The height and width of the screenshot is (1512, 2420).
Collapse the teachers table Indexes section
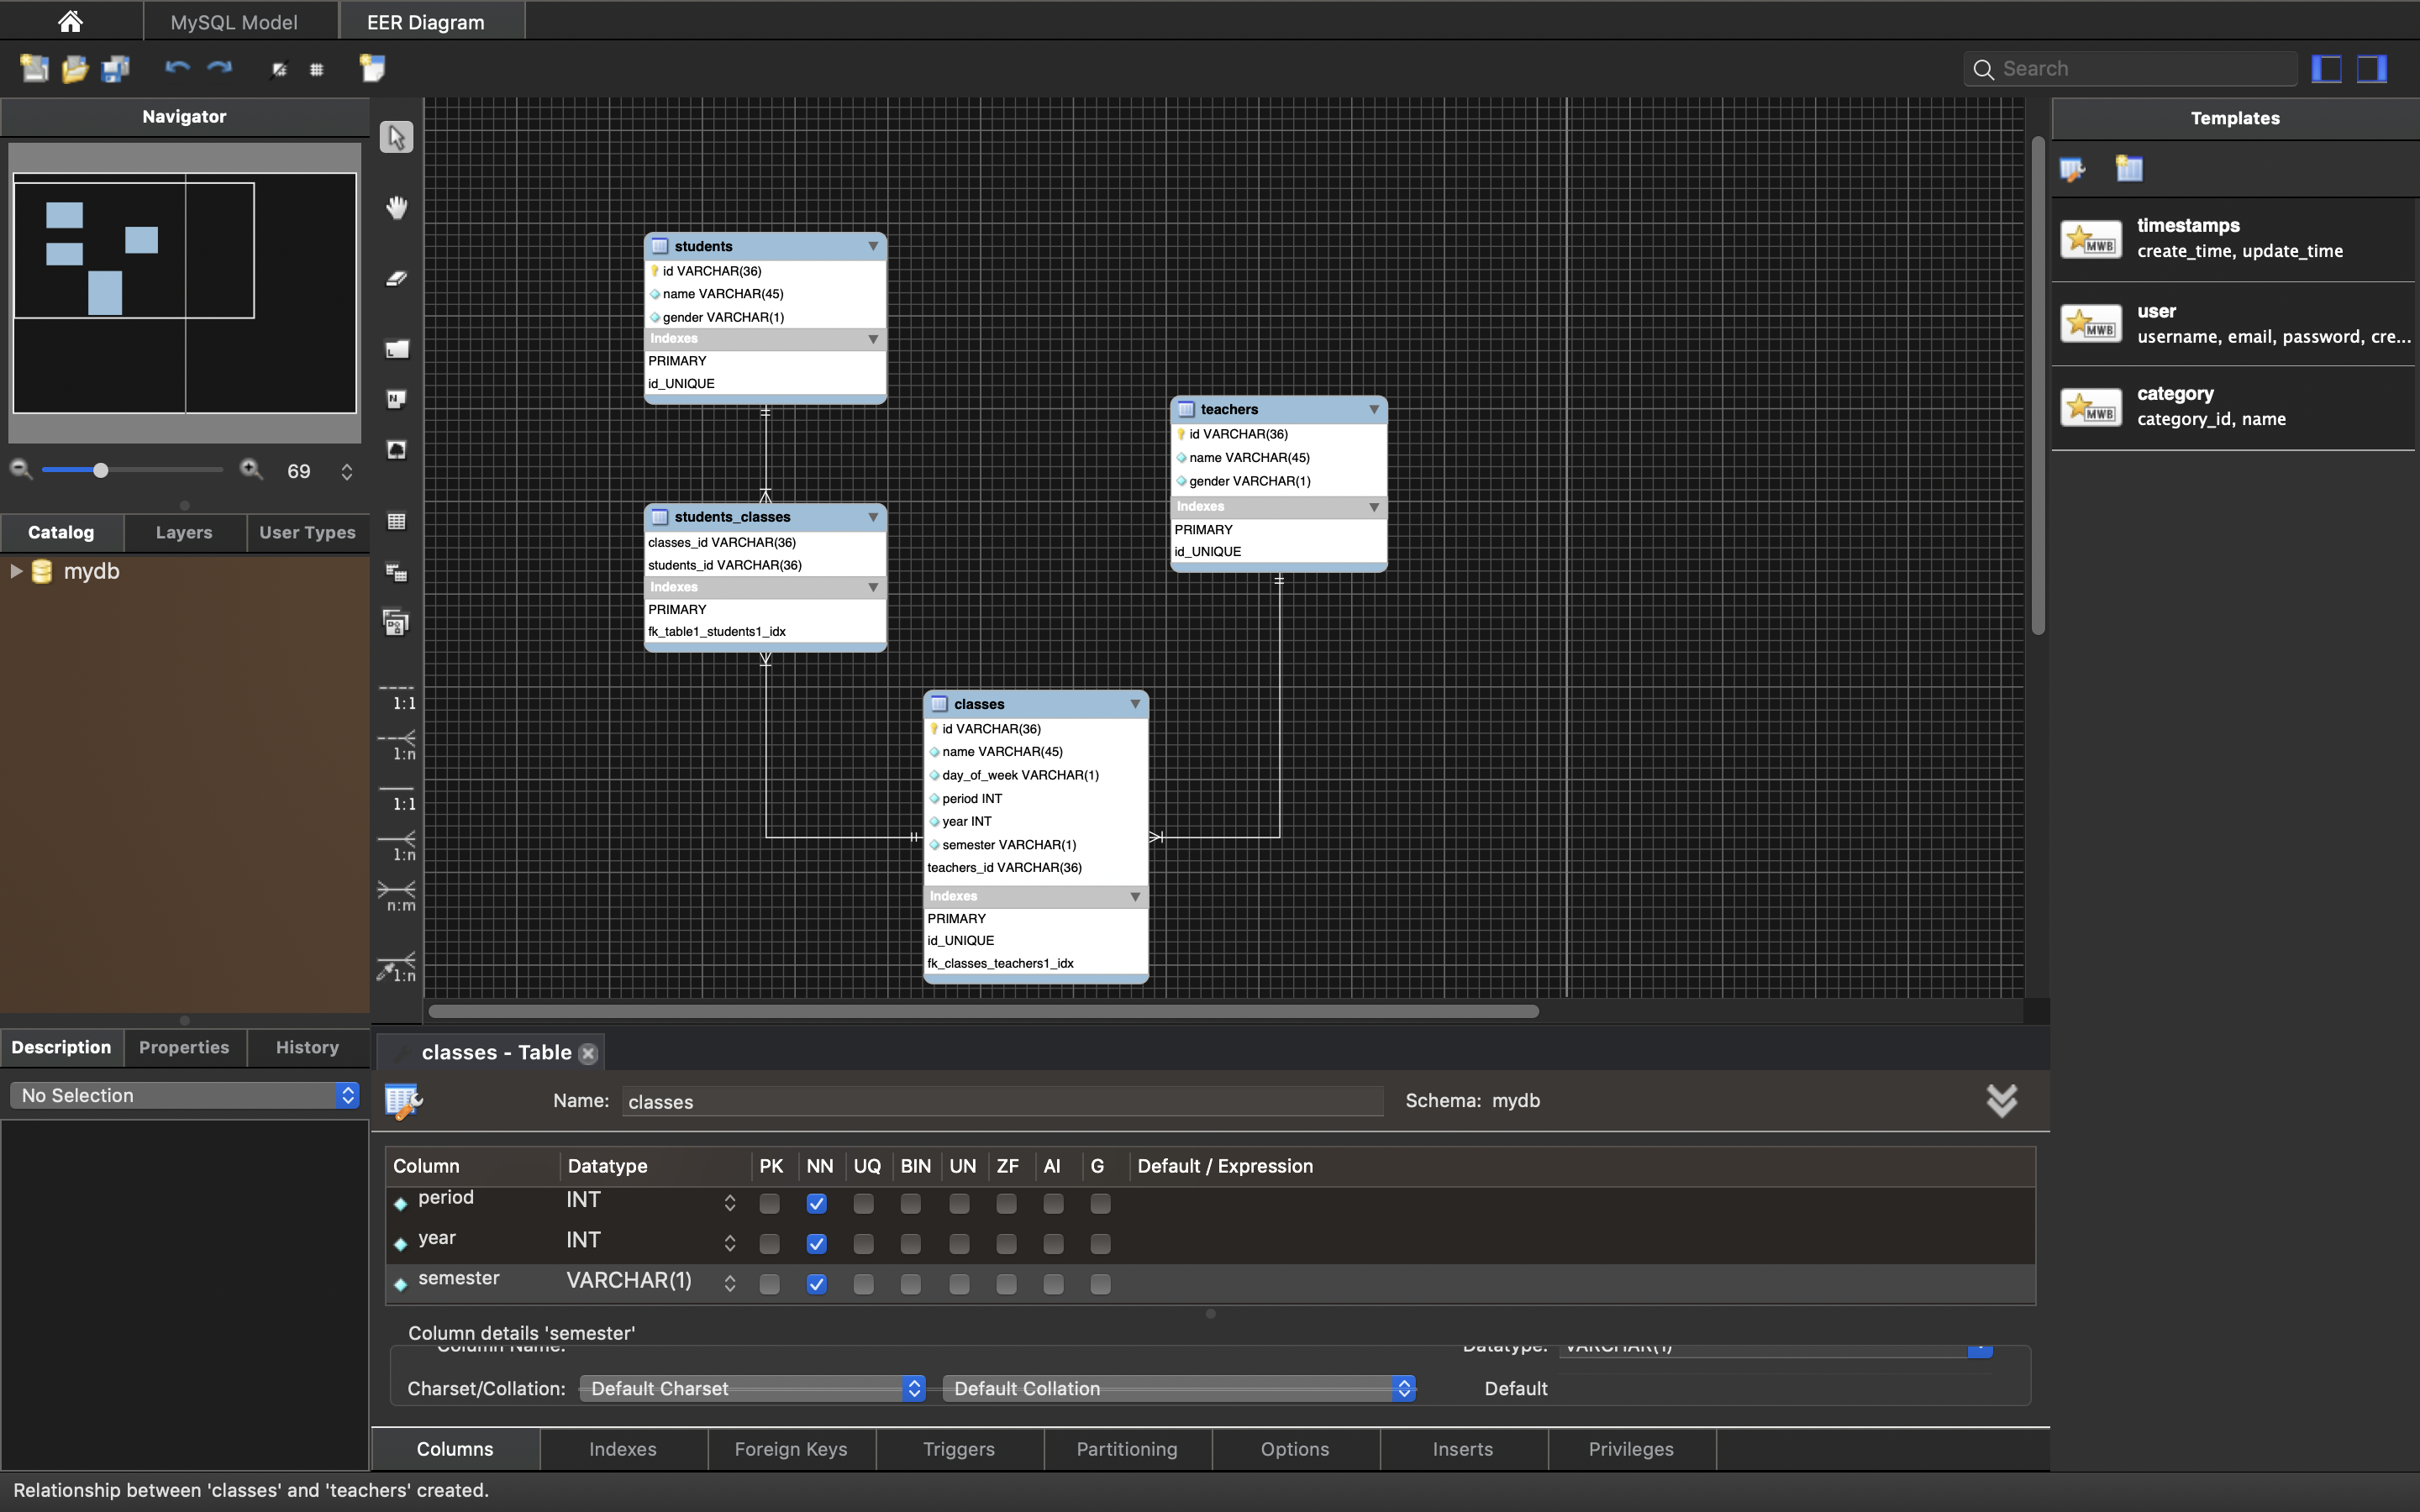(x=1374, y=507)
